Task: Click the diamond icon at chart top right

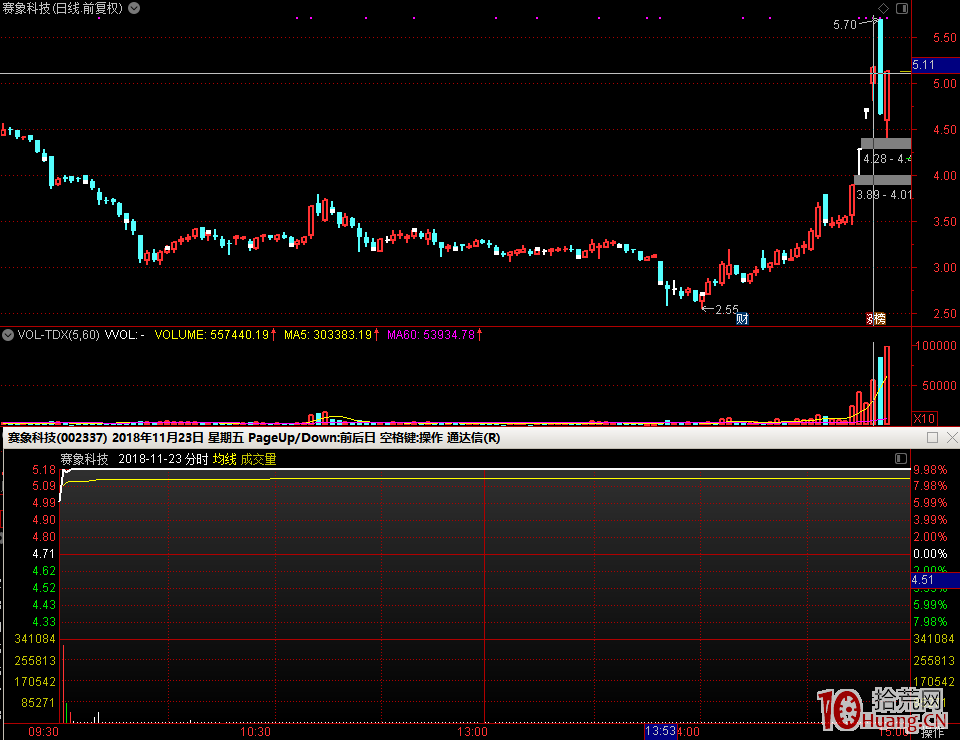Action: [883, 8]
